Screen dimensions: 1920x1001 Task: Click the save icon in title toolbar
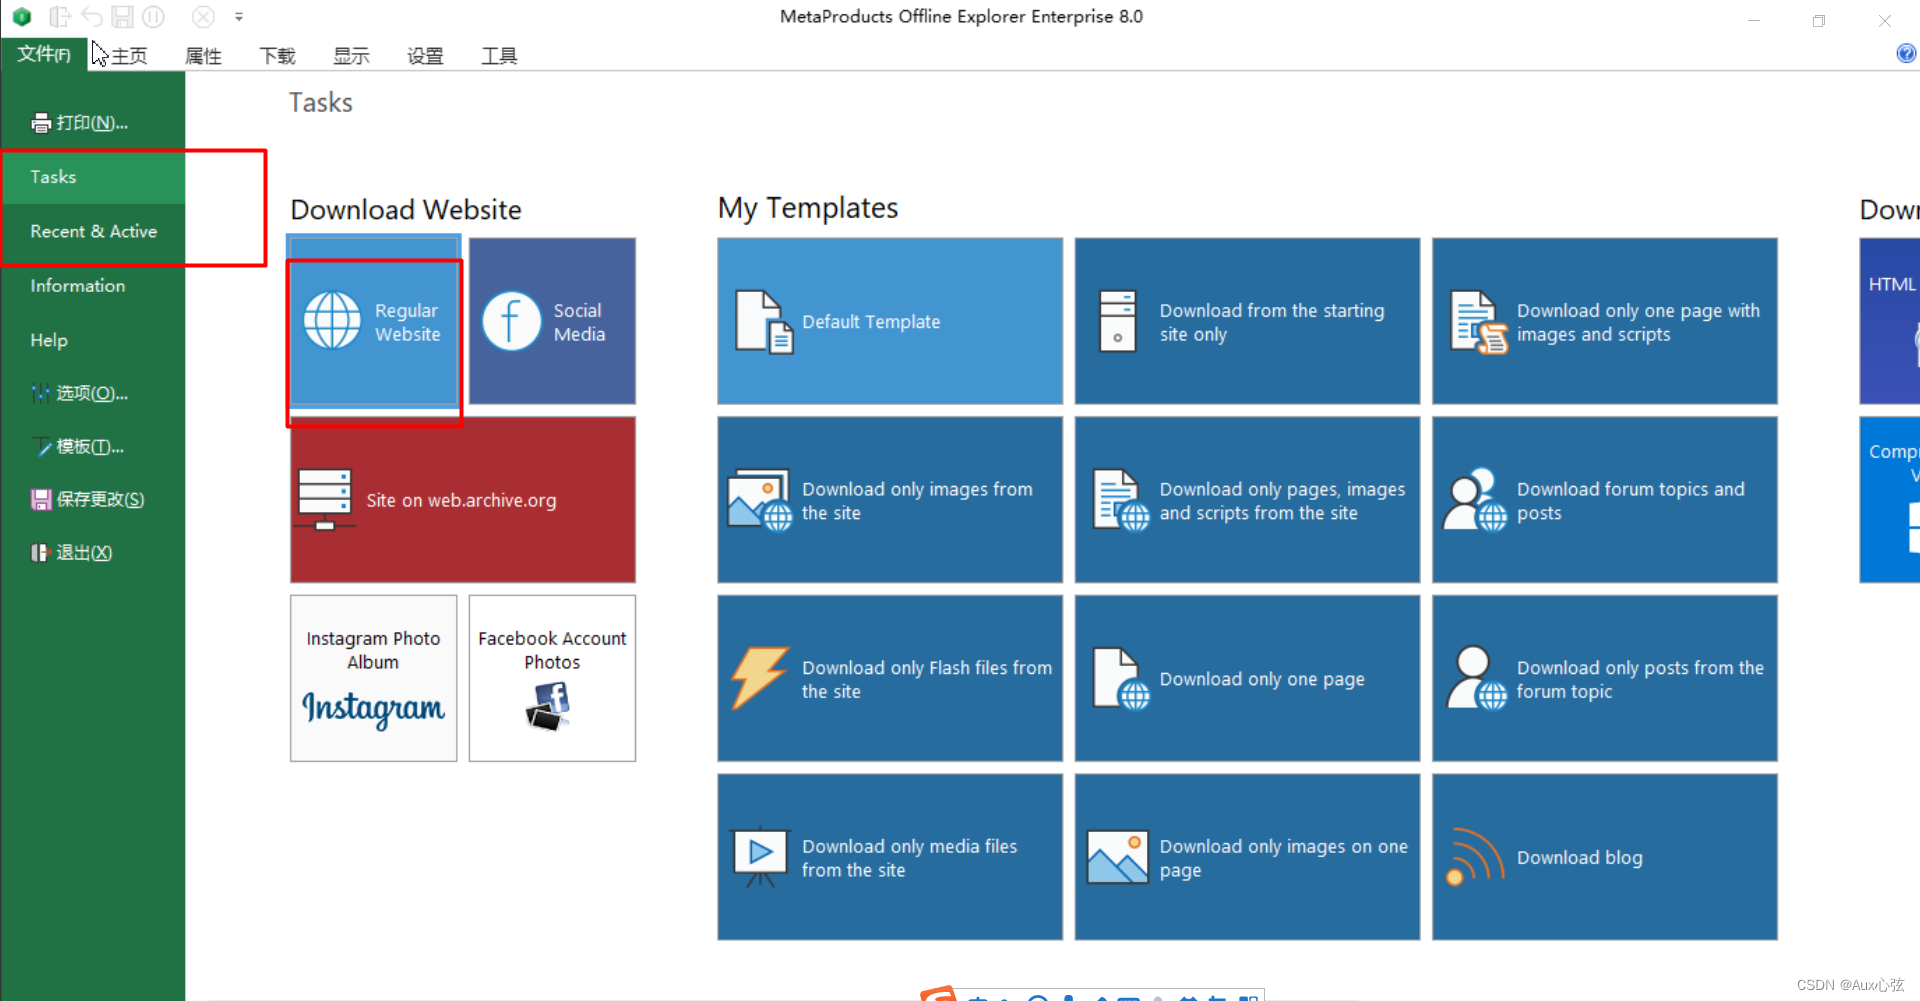point(122,17)
